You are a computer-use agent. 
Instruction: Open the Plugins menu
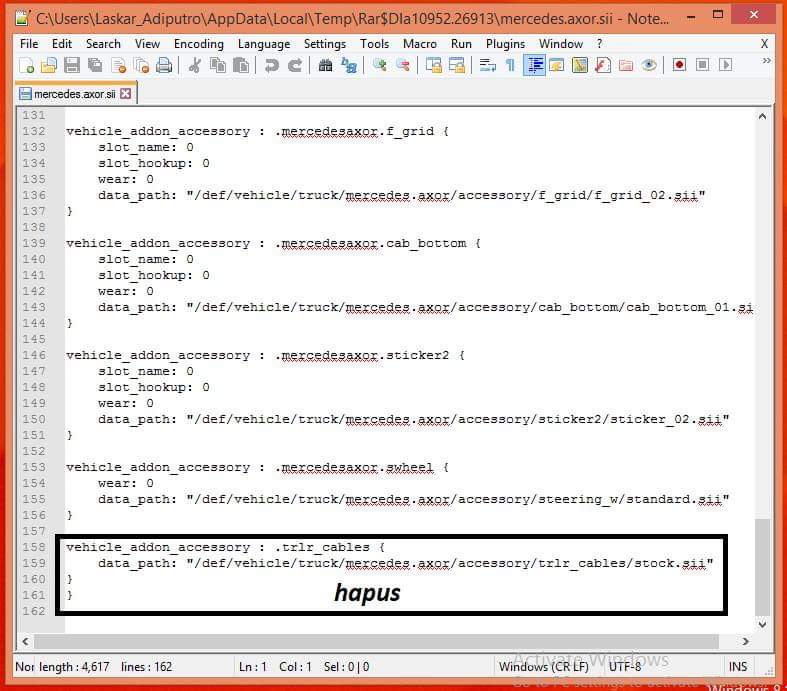(505, 44)
